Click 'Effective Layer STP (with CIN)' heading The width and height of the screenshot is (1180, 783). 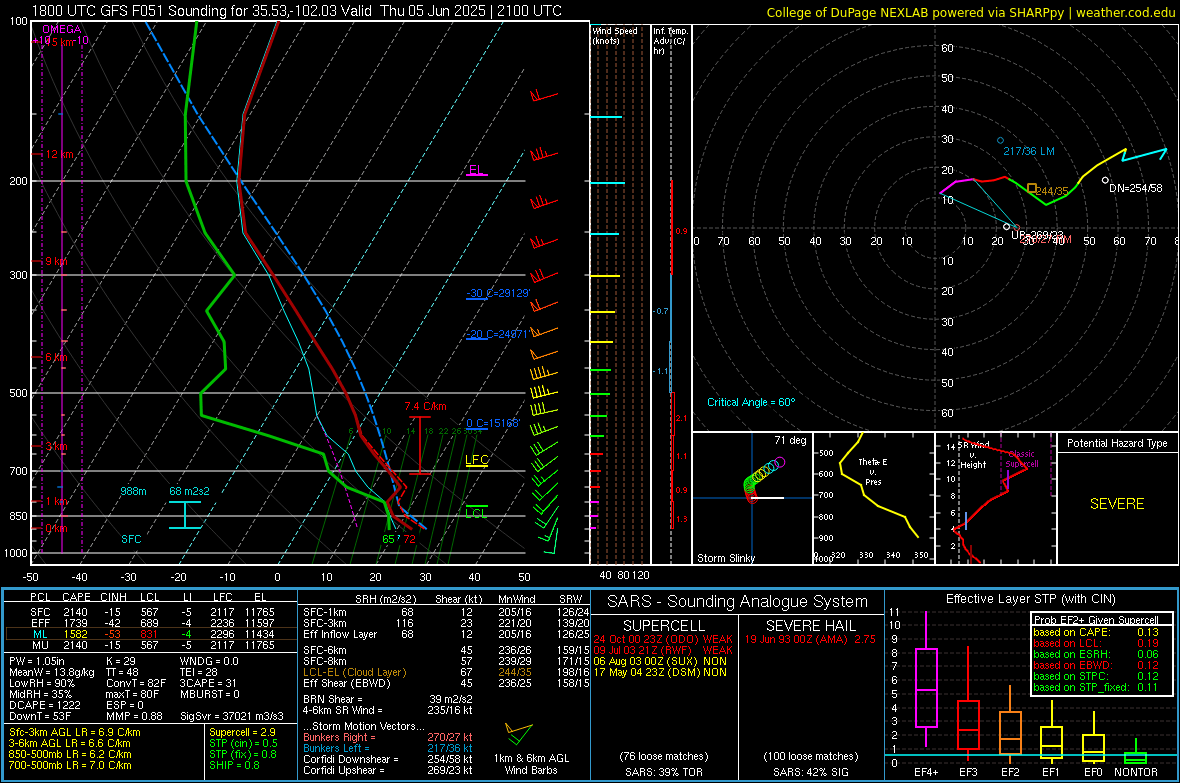pyautogui.click(x=1030, y=599)
